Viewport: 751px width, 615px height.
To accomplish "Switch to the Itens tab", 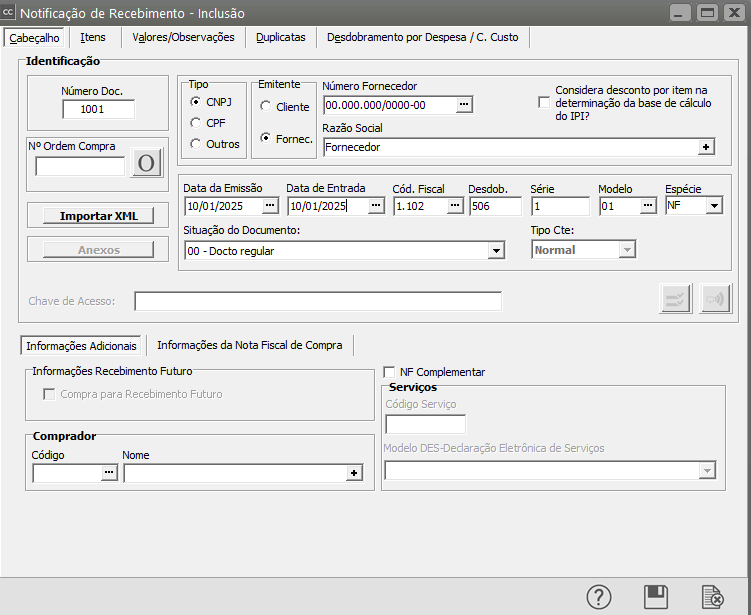I will click(93, 37).
